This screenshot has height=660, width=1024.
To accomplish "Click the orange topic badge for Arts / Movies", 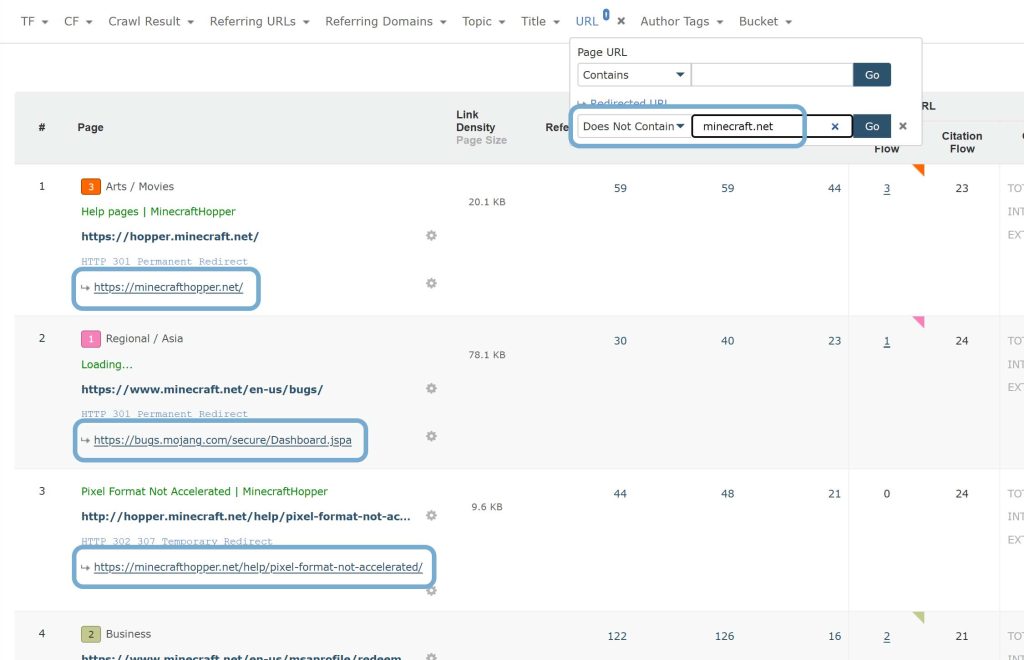I will (91, 187).
